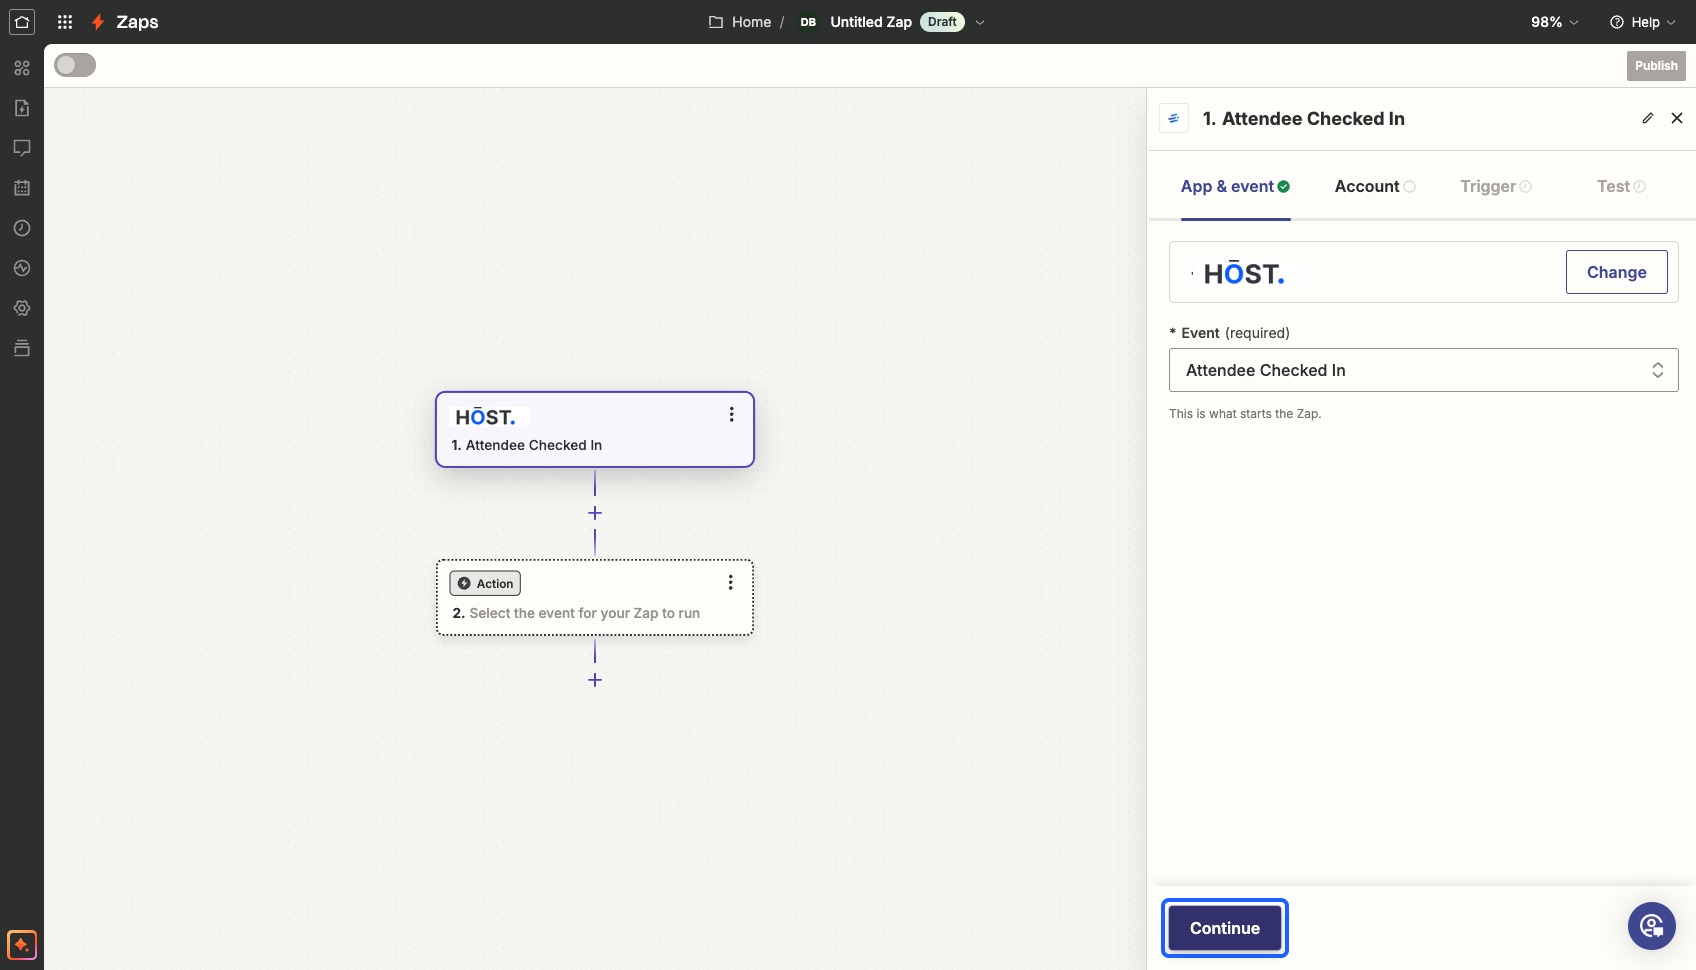Image resolution: width=1696 pixels, height=970 pixels.
Task: Open the sidebar comments icon
Action: (x=22, y=148)
